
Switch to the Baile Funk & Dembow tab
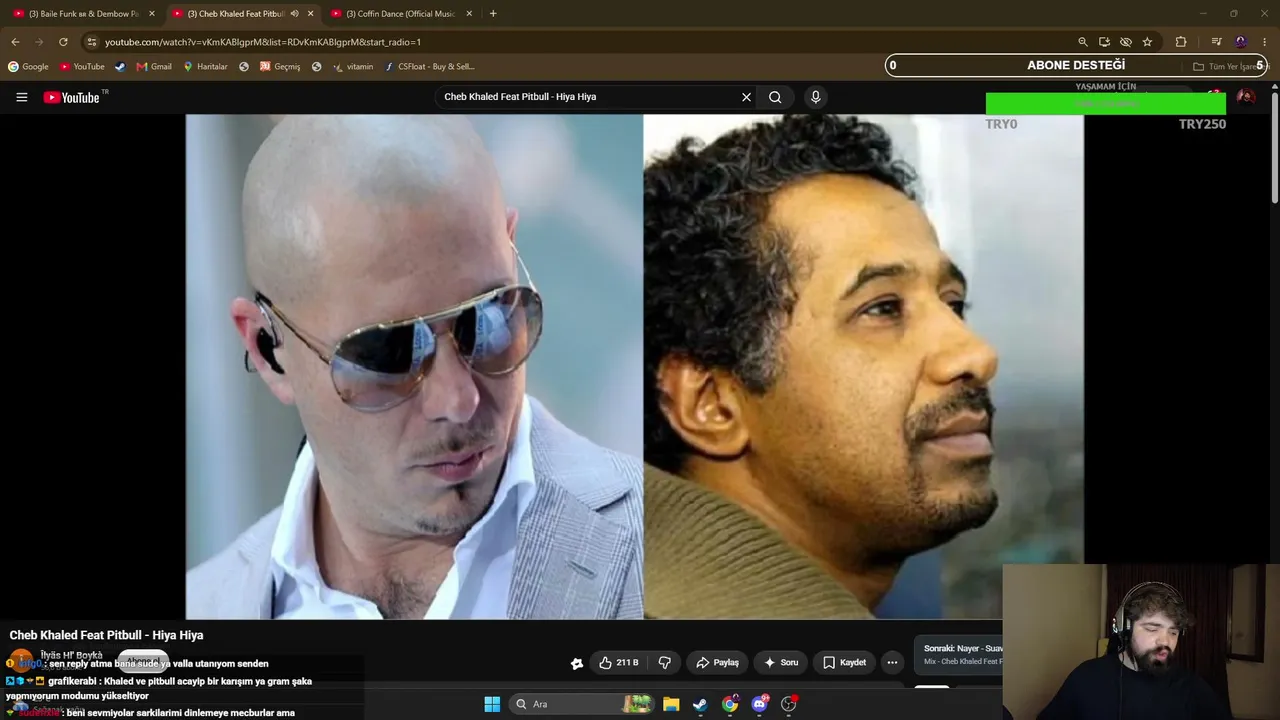tap(84, 14)
